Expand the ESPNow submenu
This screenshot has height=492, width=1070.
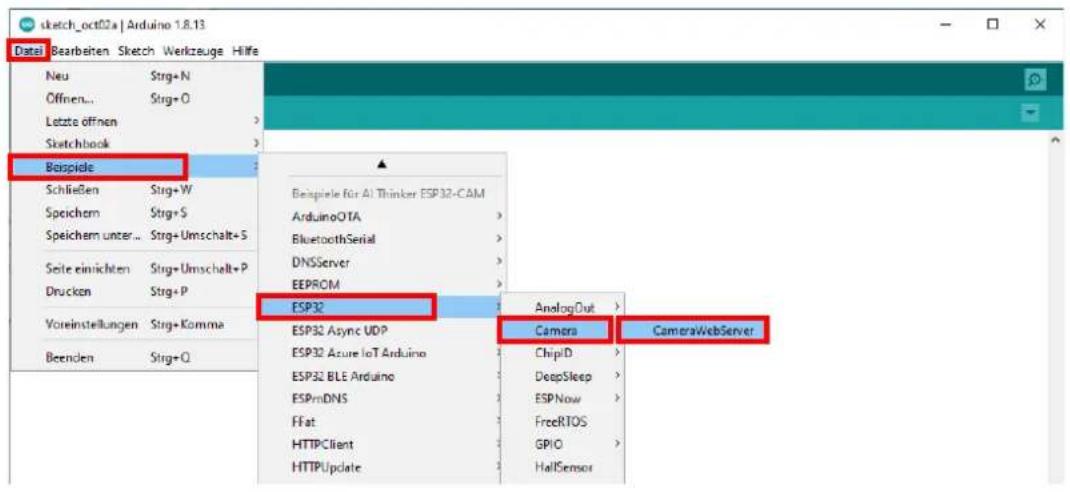(x=563, y=399)
